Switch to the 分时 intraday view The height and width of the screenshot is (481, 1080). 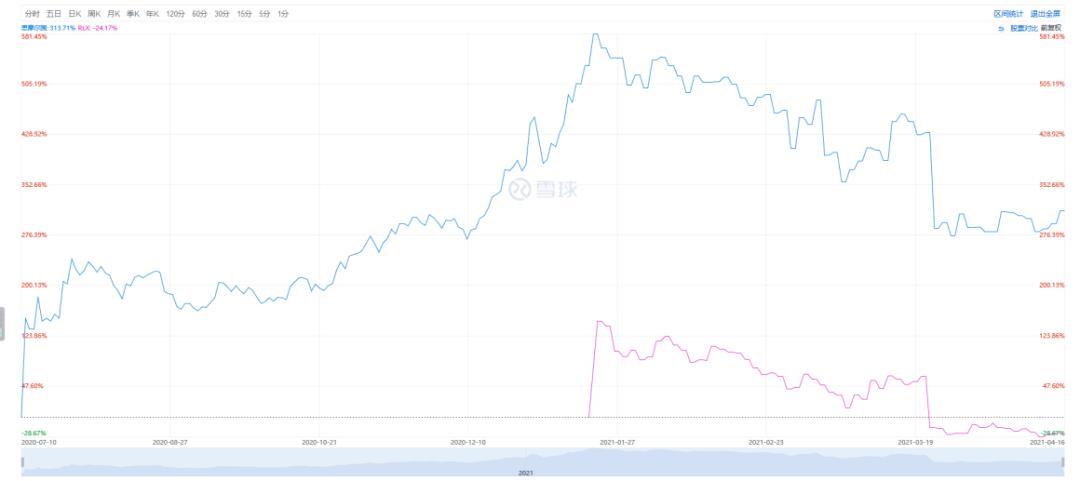pyautogui.click(x=32, y=14)
